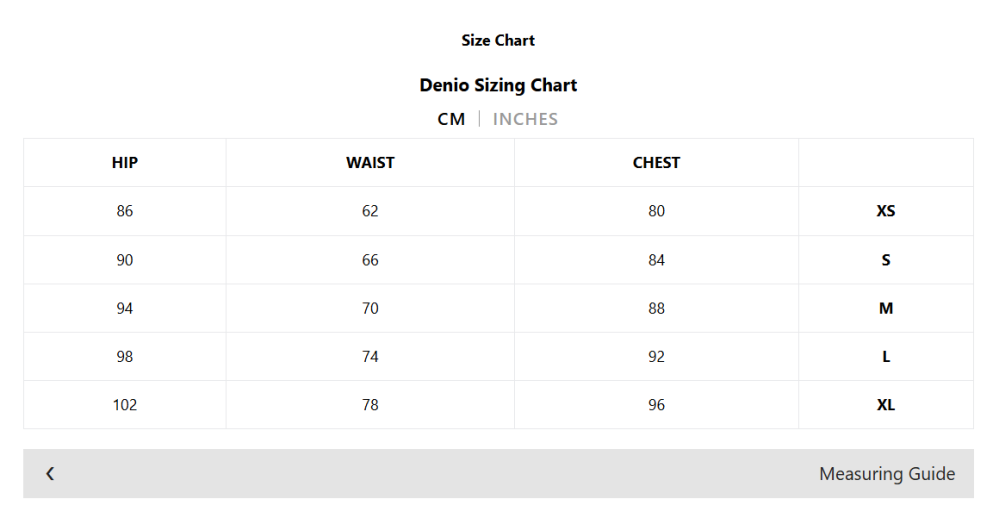
Task: Select the XL size label
Action: [886, 405]
